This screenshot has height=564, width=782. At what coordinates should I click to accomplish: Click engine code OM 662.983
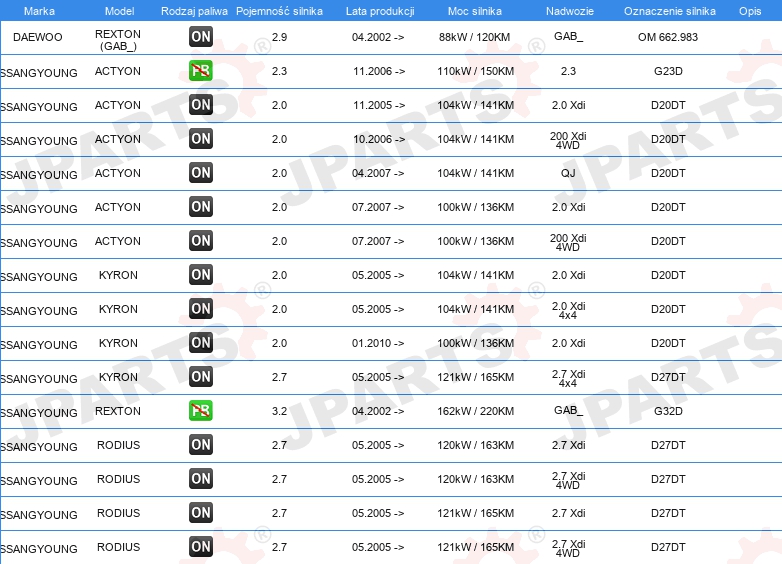point(668,37)
